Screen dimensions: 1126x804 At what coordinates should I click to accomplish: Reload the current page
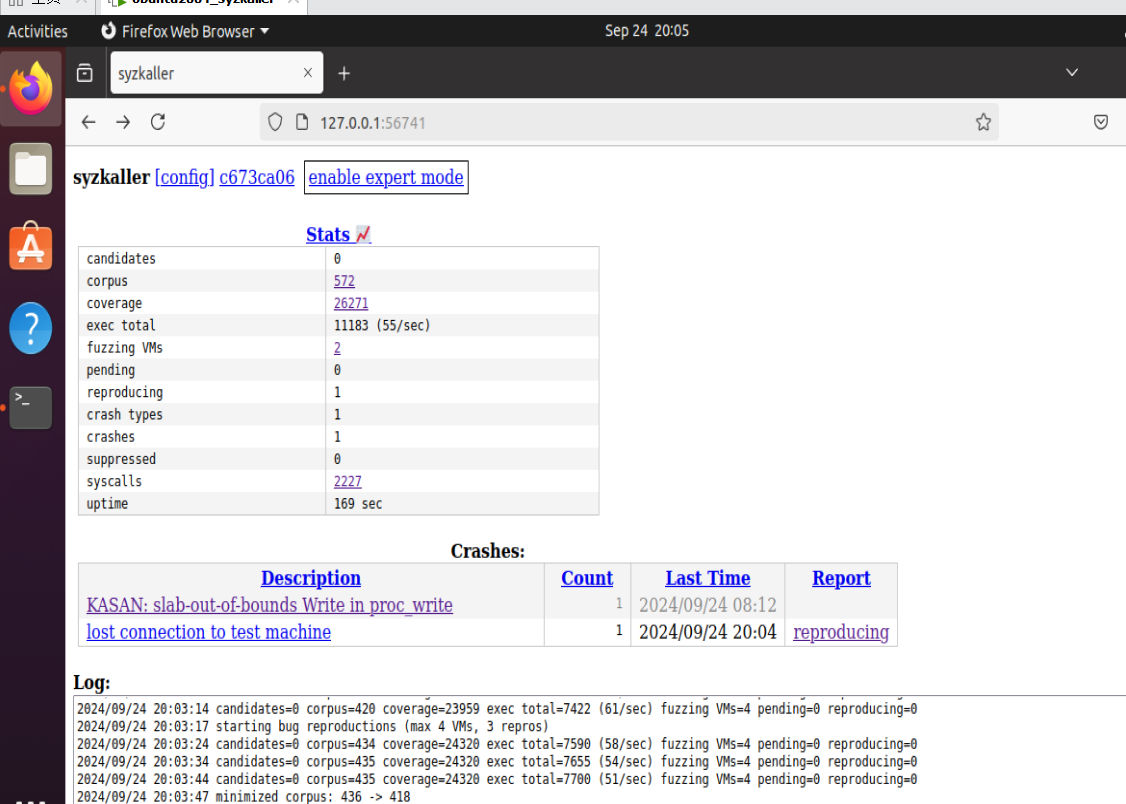coord(157,122)
